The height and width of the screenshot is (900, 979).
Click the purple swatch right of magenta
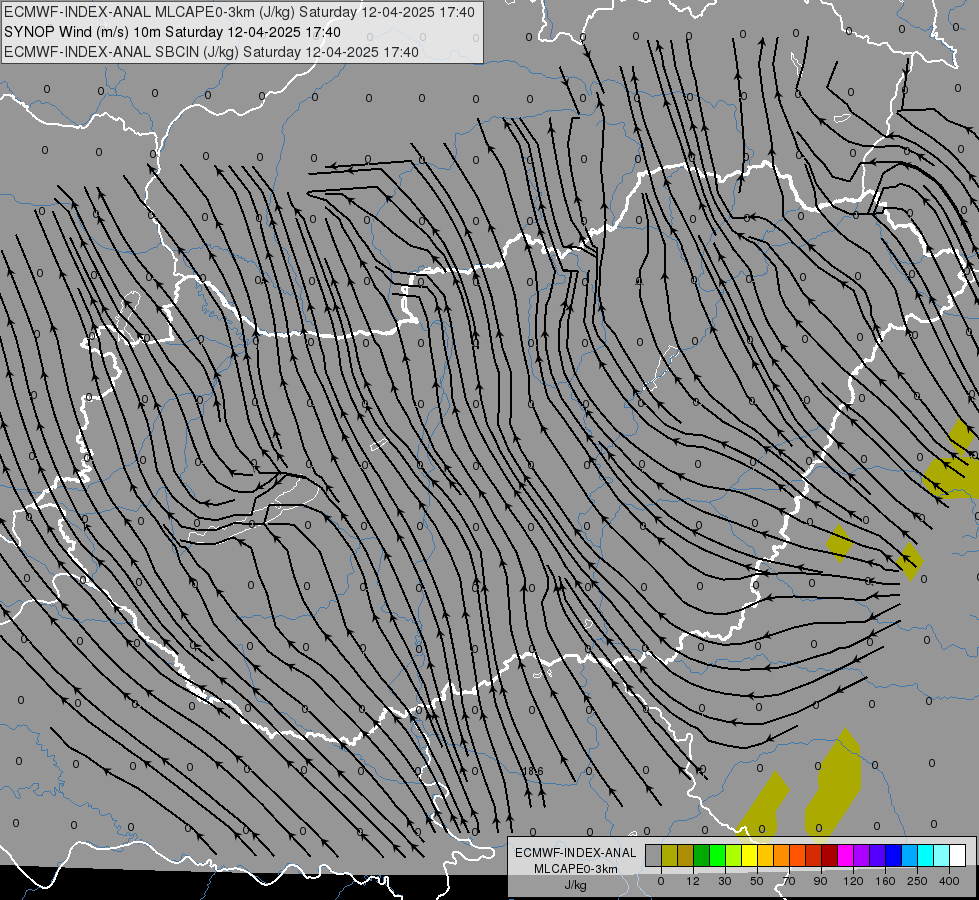[x=861, y=856]
